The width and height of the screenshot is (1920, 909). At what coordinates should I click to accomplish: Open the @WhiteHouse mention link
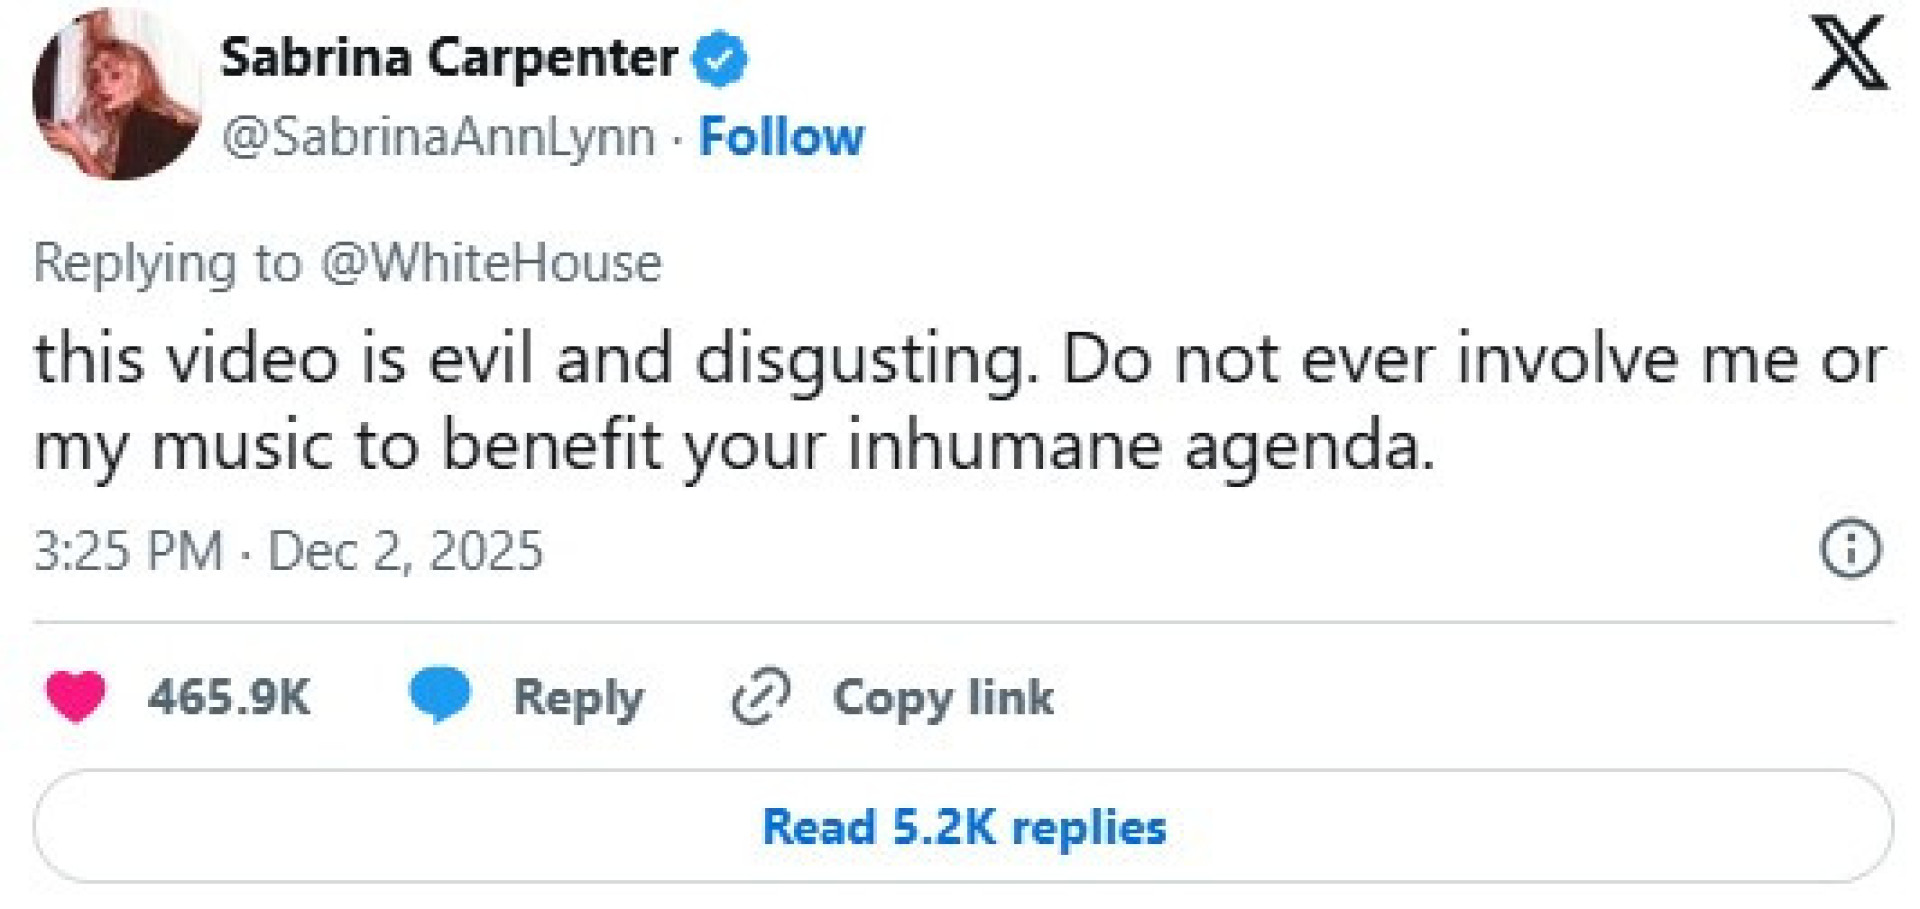point(491,264)
